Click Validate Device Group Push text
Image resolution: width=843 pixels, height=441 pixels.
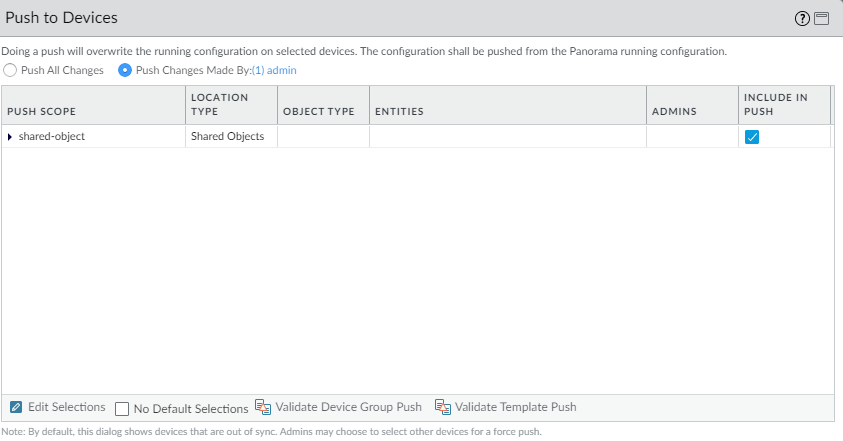point(348,407)
